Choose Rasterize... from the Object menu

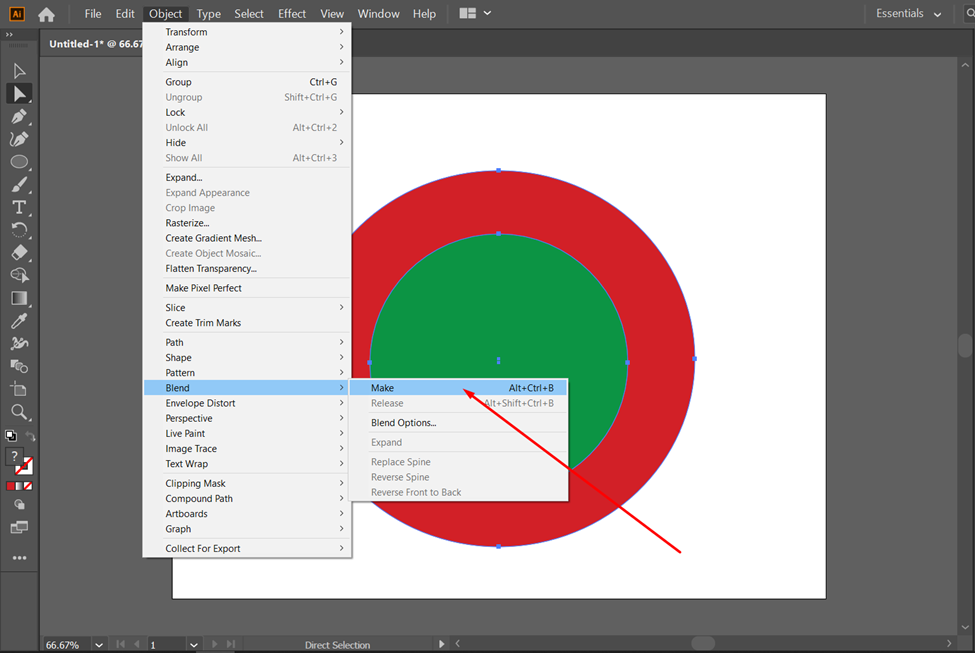[x=247, y=223]
